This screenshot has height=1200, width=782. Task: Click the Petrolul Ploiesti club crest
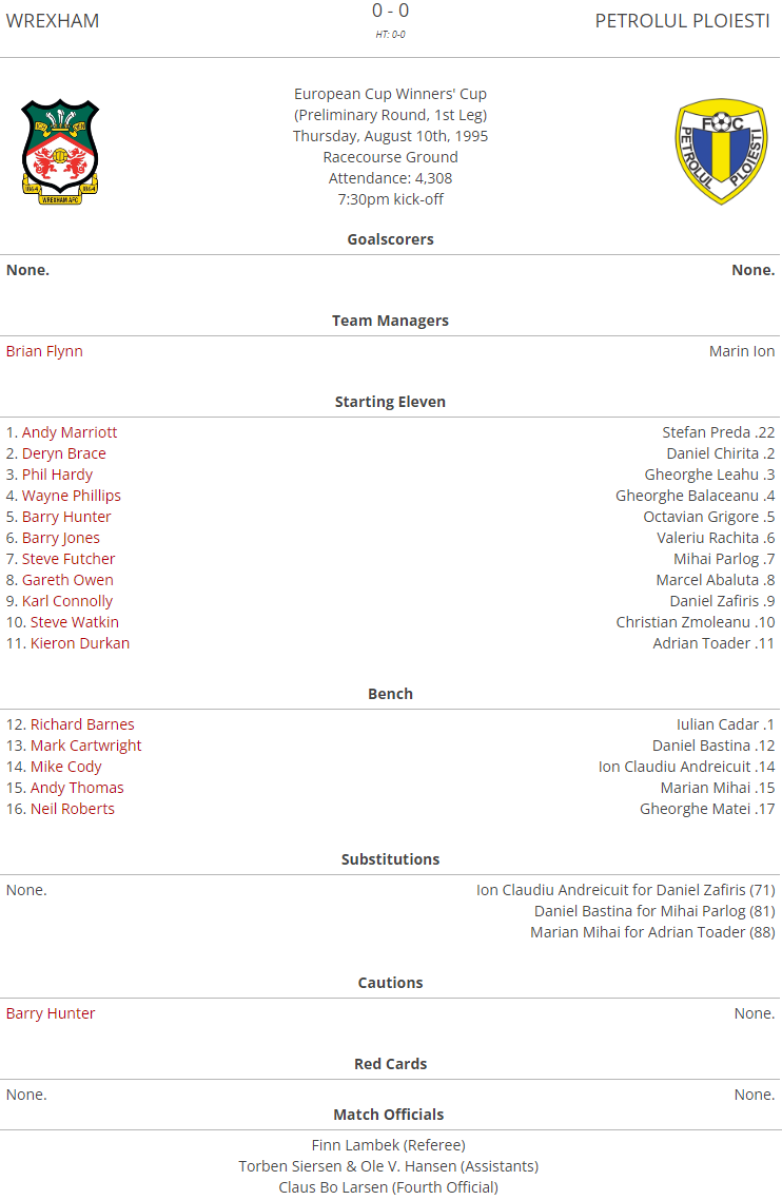pyautogui.click(x=720, y=151)
